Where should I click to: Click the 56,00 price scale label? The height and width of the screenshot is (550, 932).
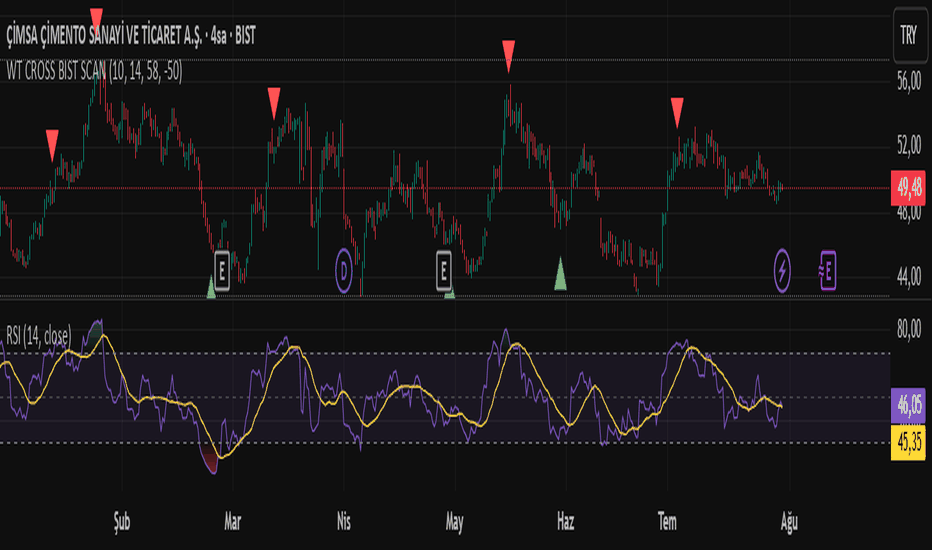click(x=909, y=81)
